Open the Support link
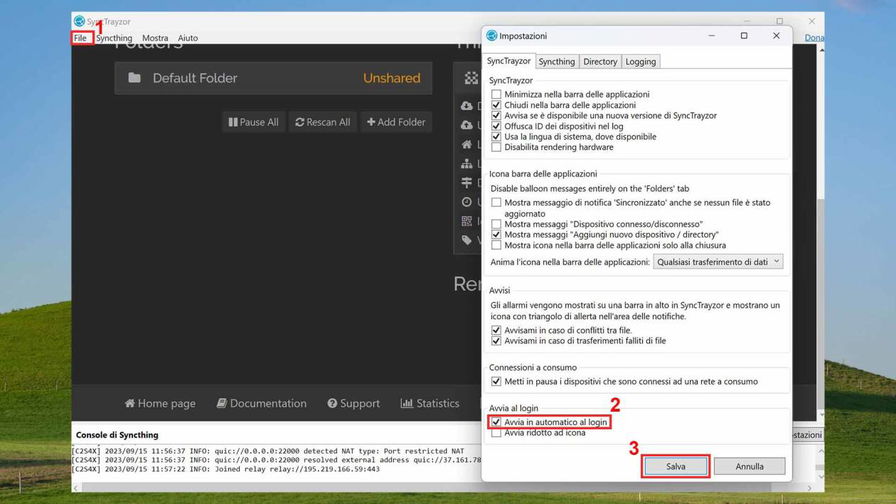The image size is (896, 504). click(x=354, y=403)
